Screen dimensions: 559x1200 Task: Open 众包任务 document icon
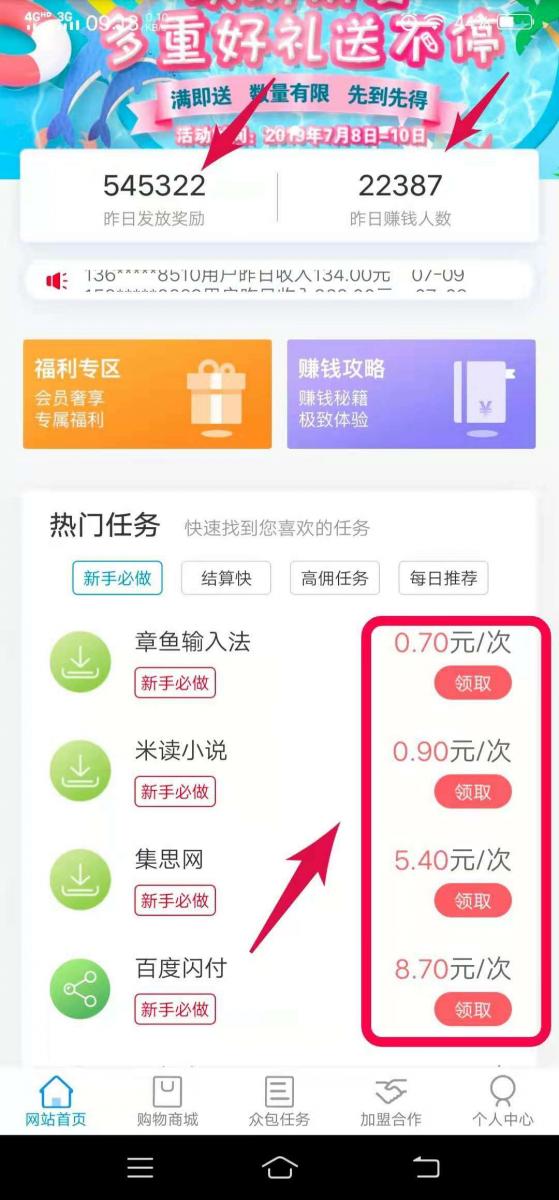(x=279, y=1091)
